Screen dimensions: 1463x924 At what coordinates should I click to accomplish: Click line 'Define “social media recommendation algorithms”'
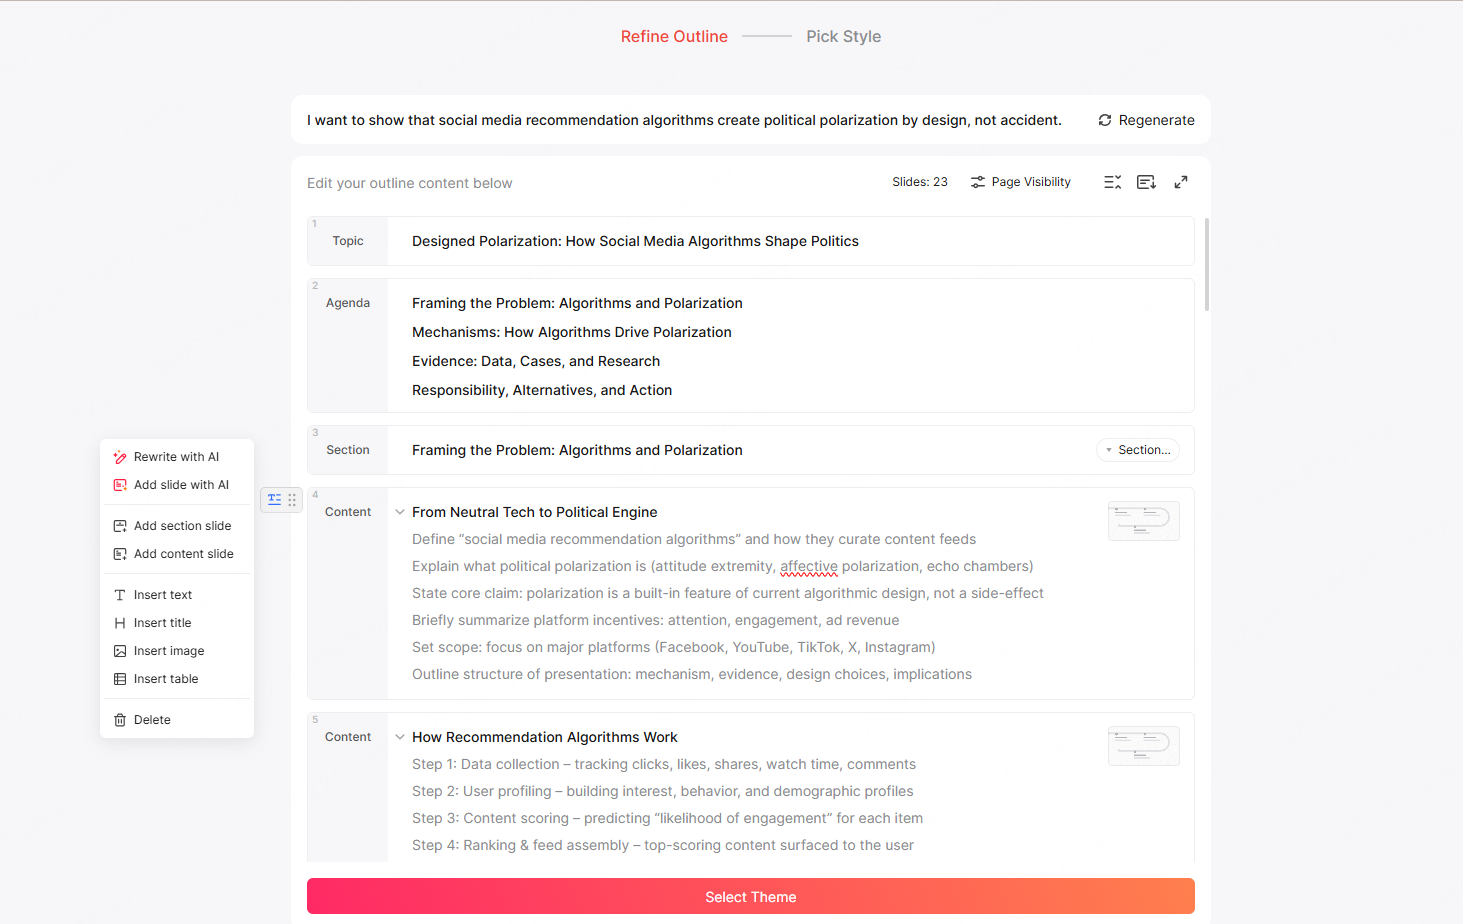click(694, 539)
